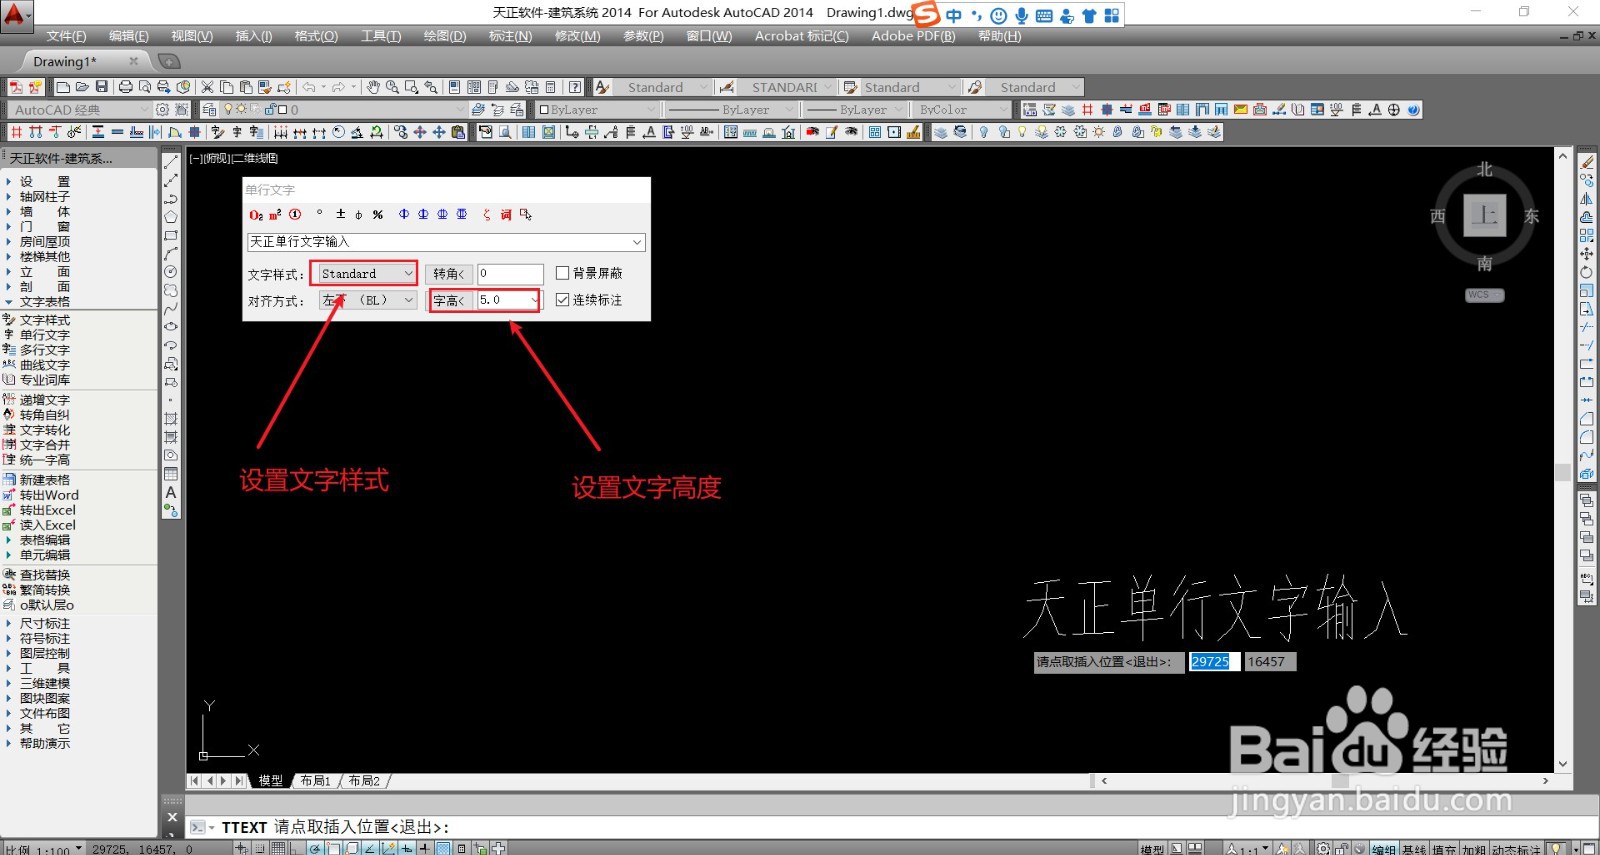Select the Pan hand tool
The width and height of the screenshot is (1600, 855).
point(373,87)
